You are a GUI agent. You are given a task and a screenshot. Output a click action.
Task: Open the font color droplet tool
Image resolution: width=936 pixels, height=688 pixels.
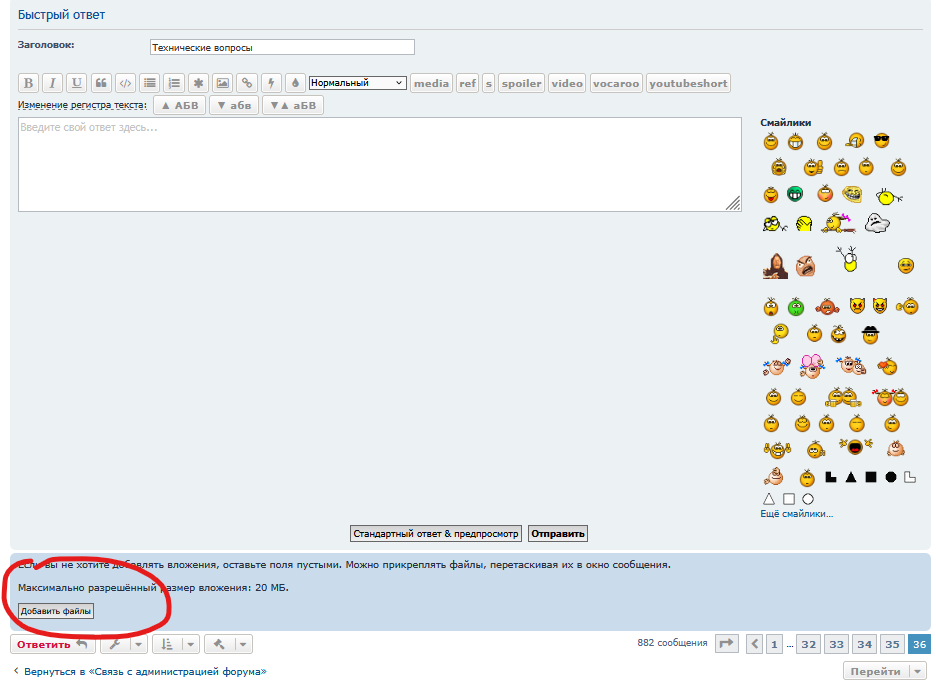coord(295,83)
